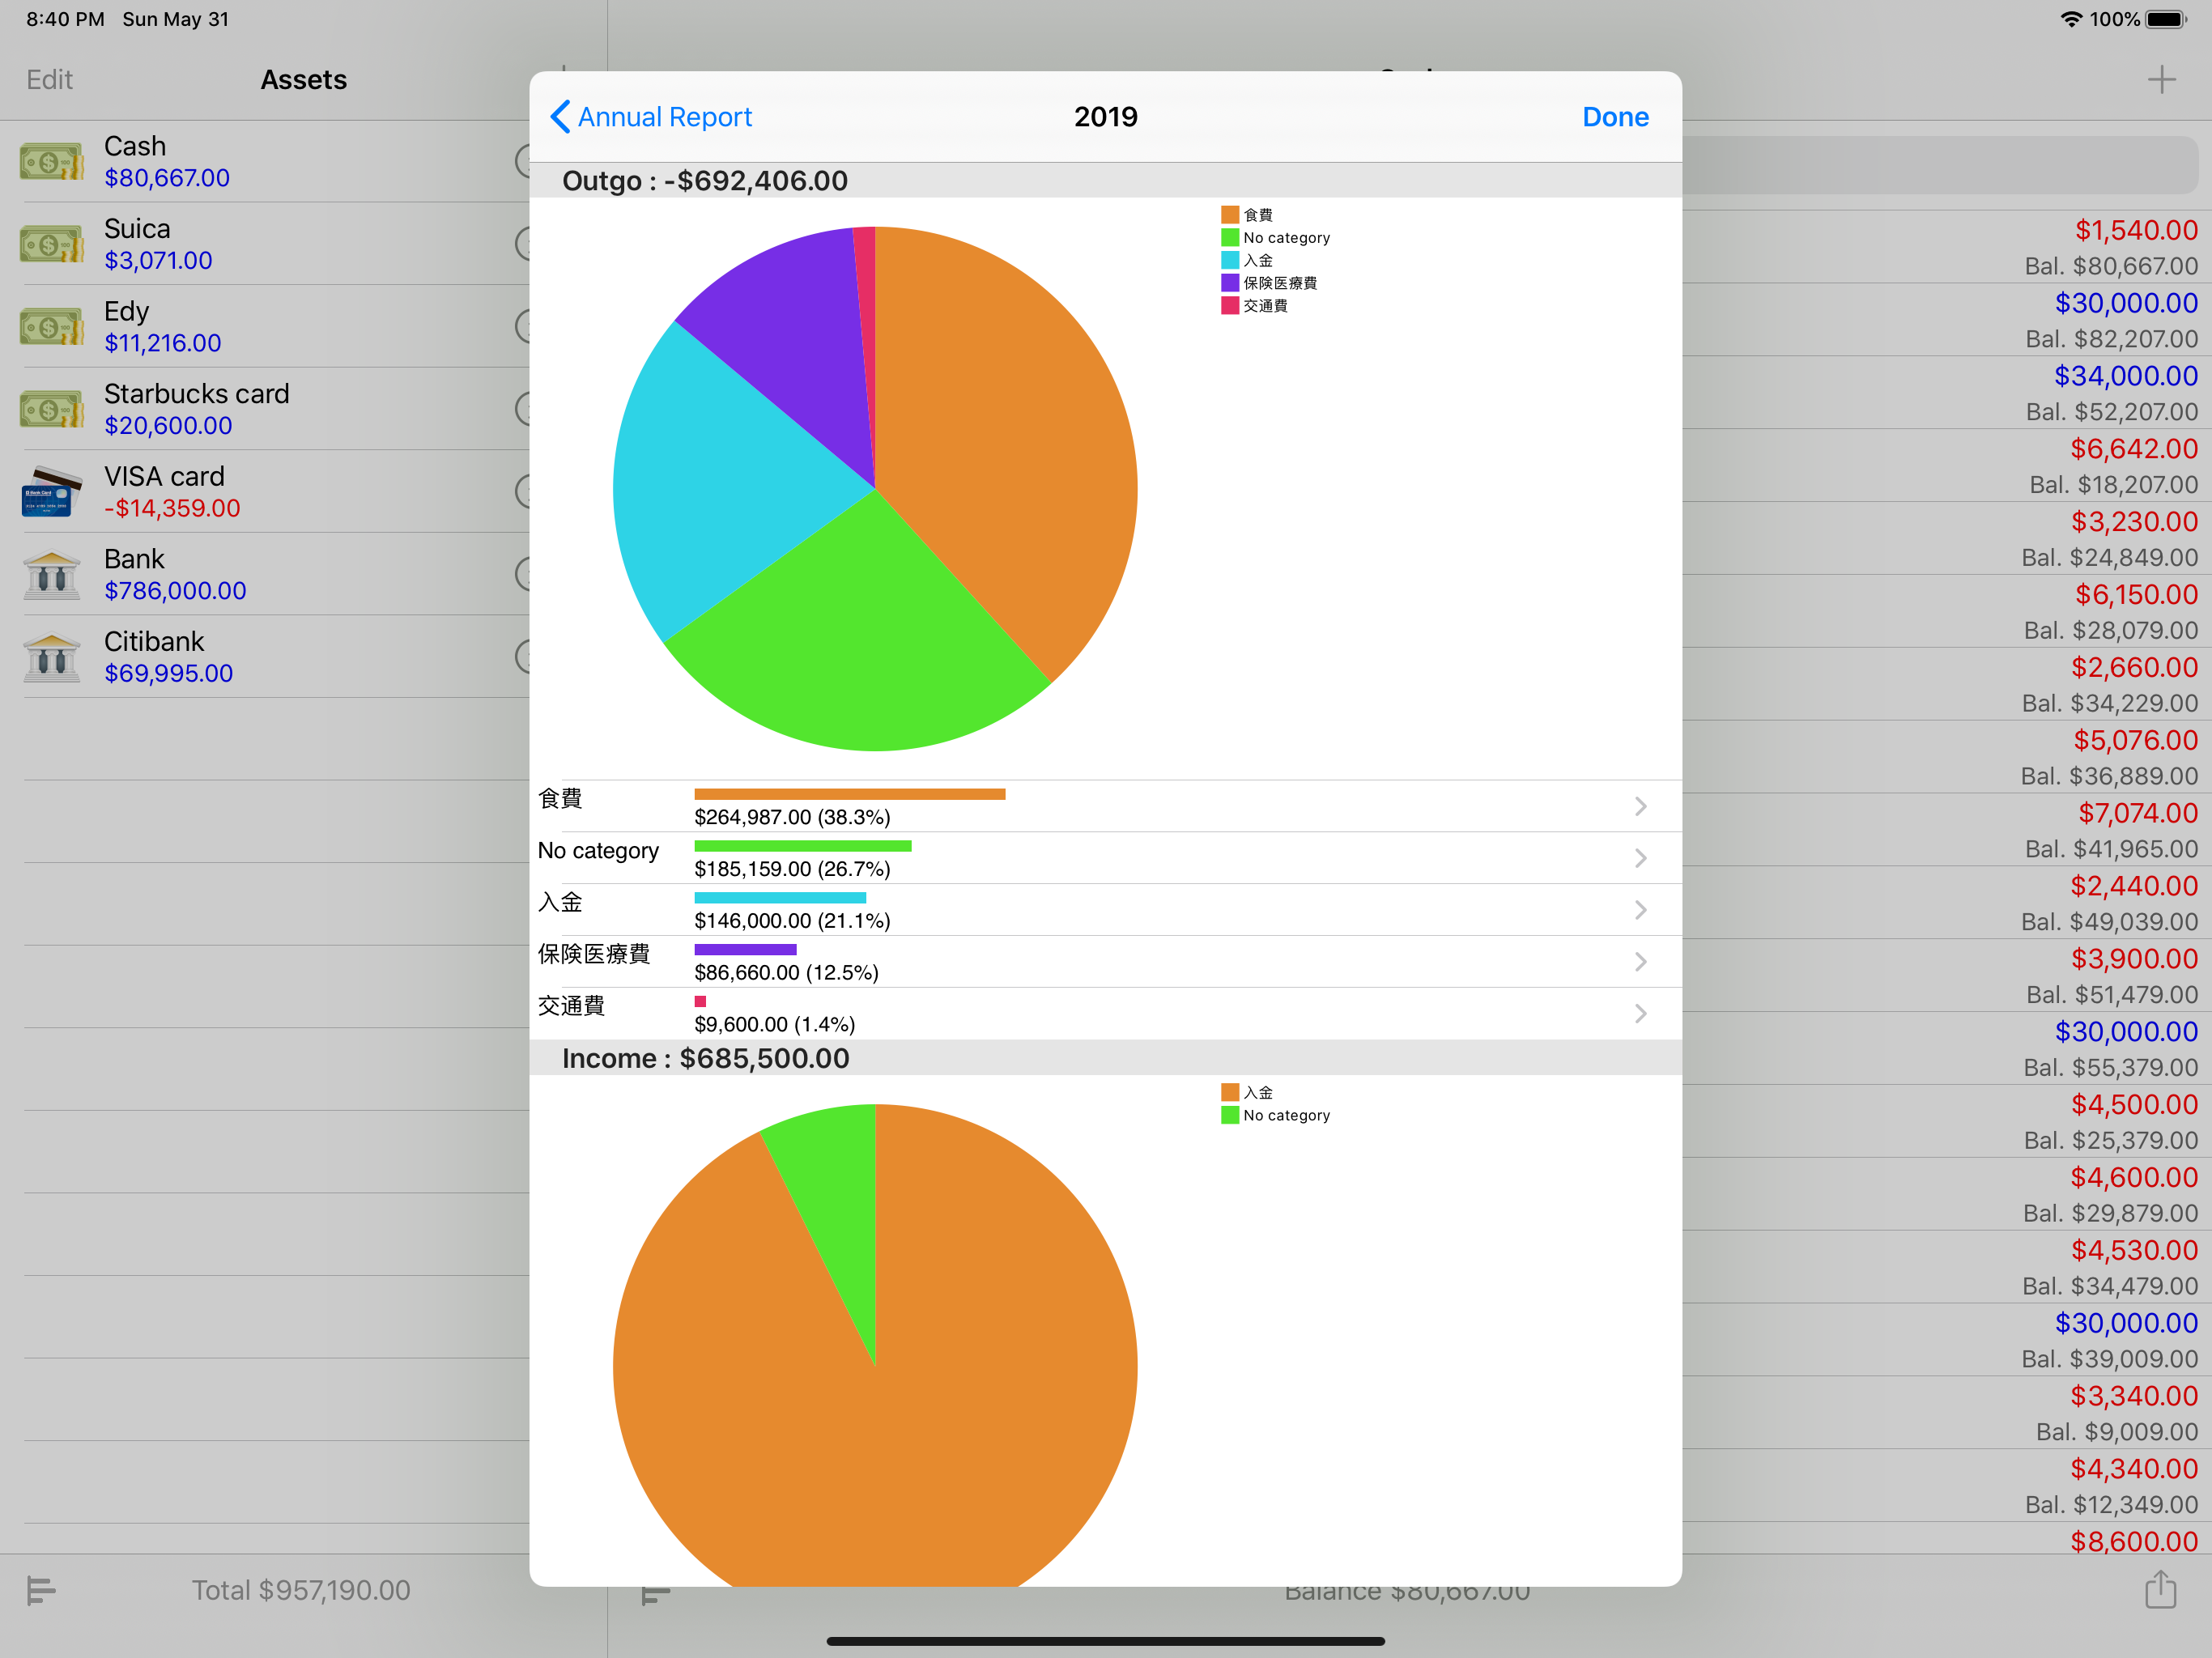The width and height of the screenshot is (2212, 1658).
Task: Go back to Annual Report
Action: point(651,117)
